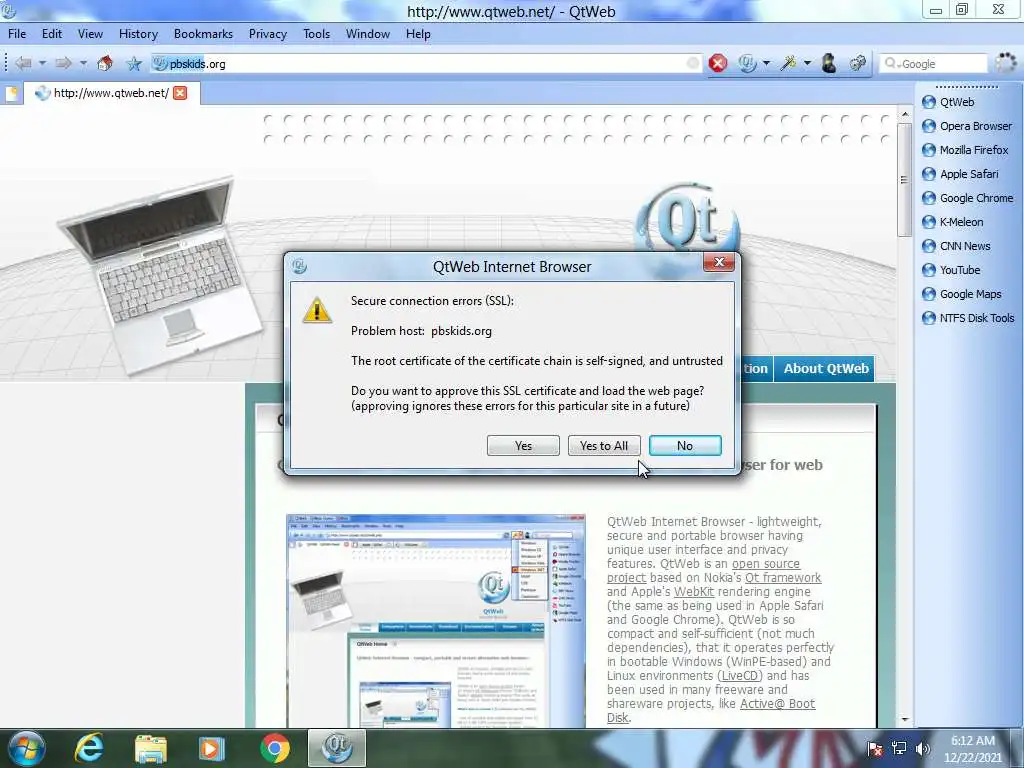Screen dimensions: 1024x768
Task: Open NTFS Disk Tools sidebar bookmark
Action: 968,318
